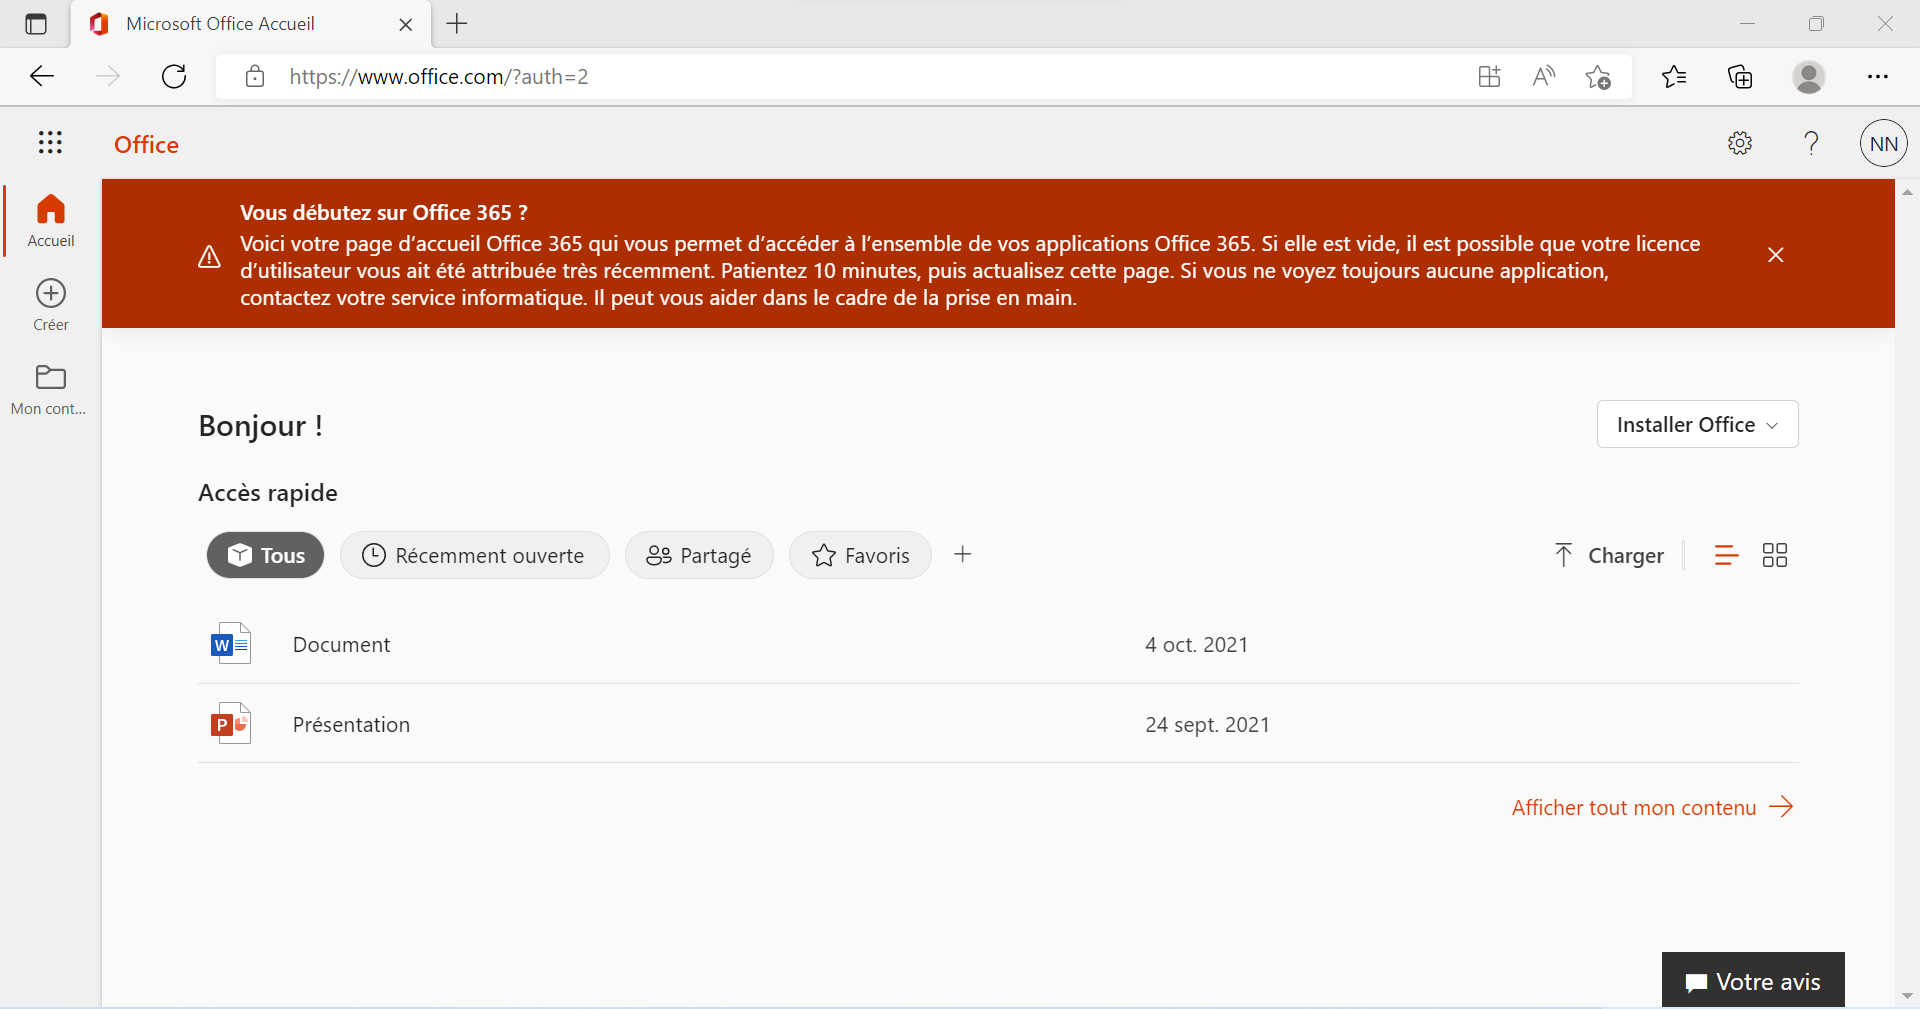This screenshot has width=1920, height=1009.
Task: Open a new browser tab
Action: pyautogui.click(x=457, y=24)
